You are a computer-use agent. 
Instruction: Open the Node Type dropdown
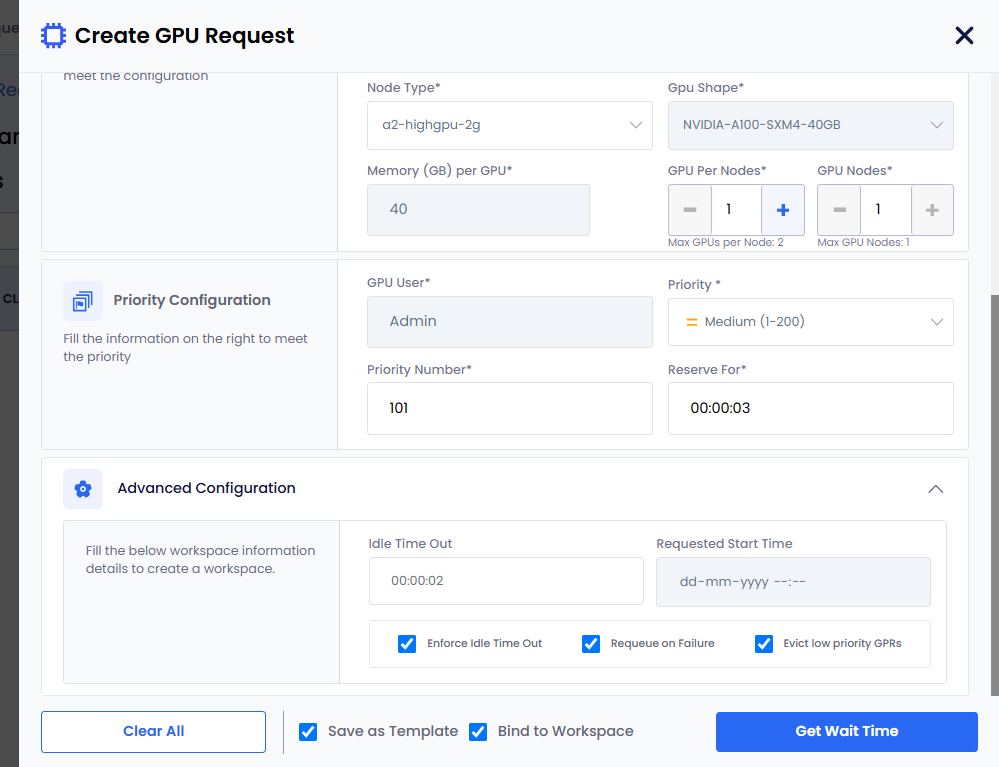tap(510, 125)
